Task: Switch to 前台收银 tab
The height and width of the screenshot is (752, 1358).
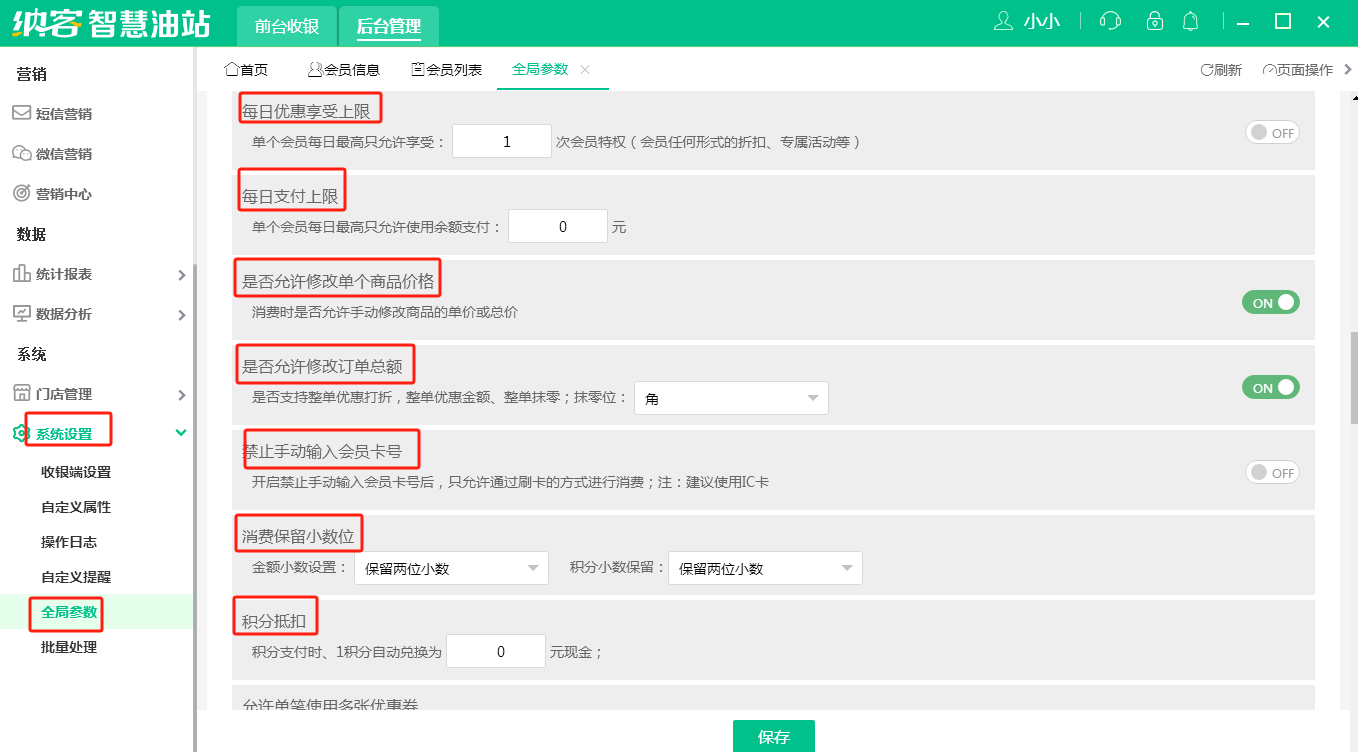Action: coord(286,27)
